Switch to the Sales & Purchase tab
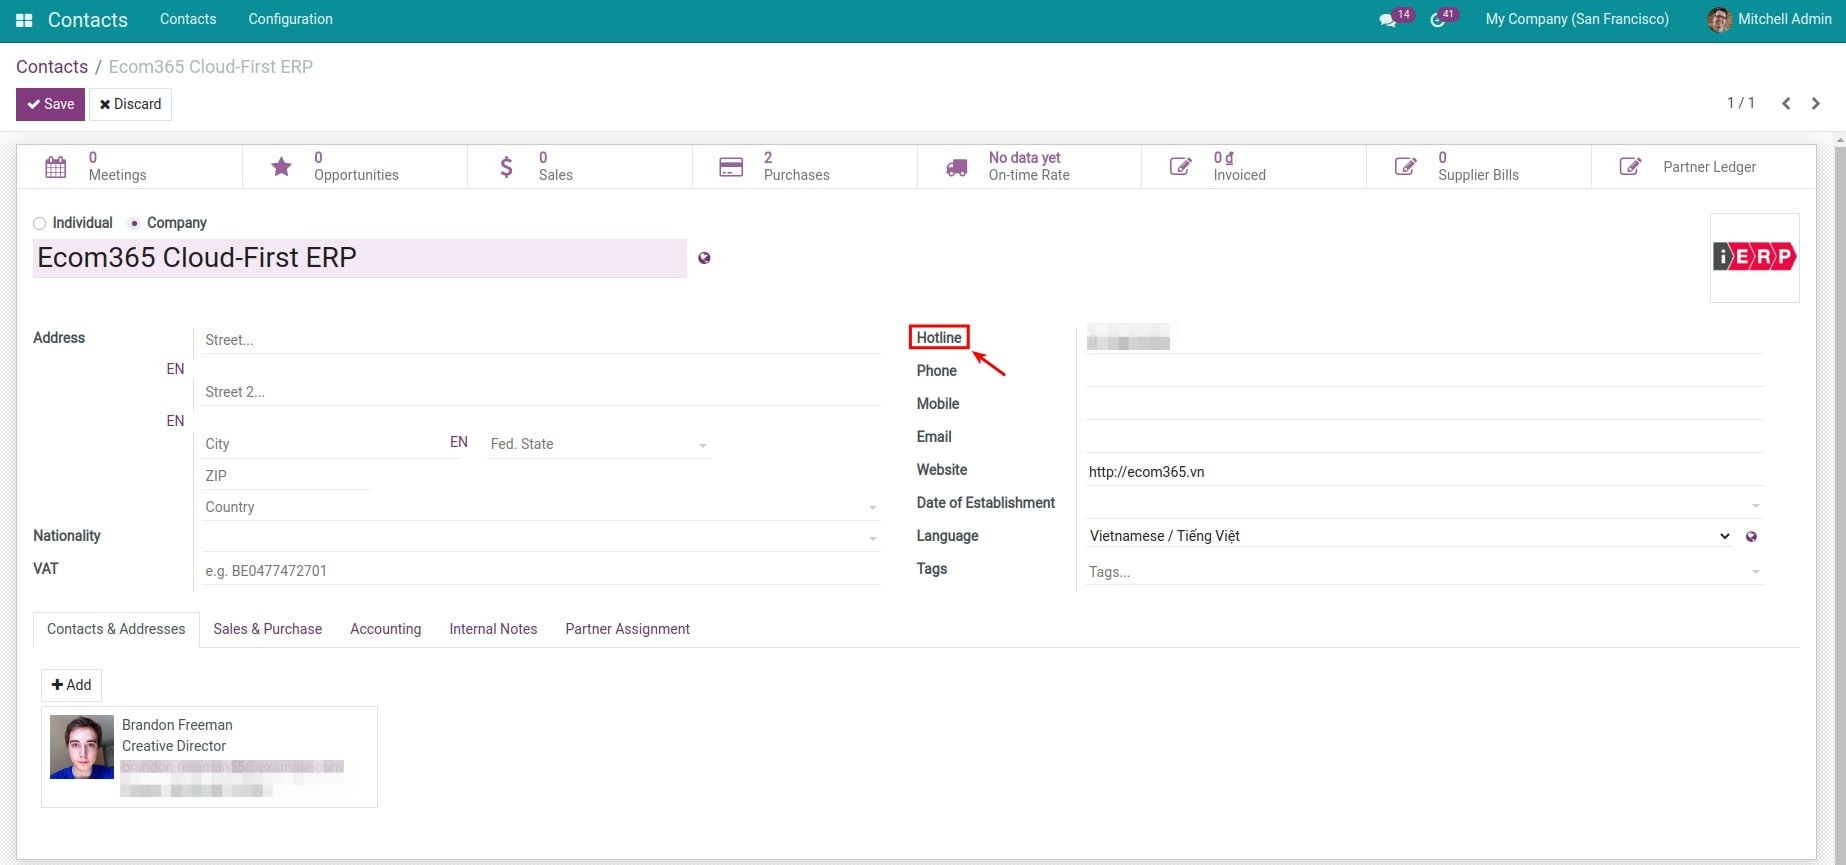The width and height of the screenshot is (1846, 865). [x=267, y=629]
